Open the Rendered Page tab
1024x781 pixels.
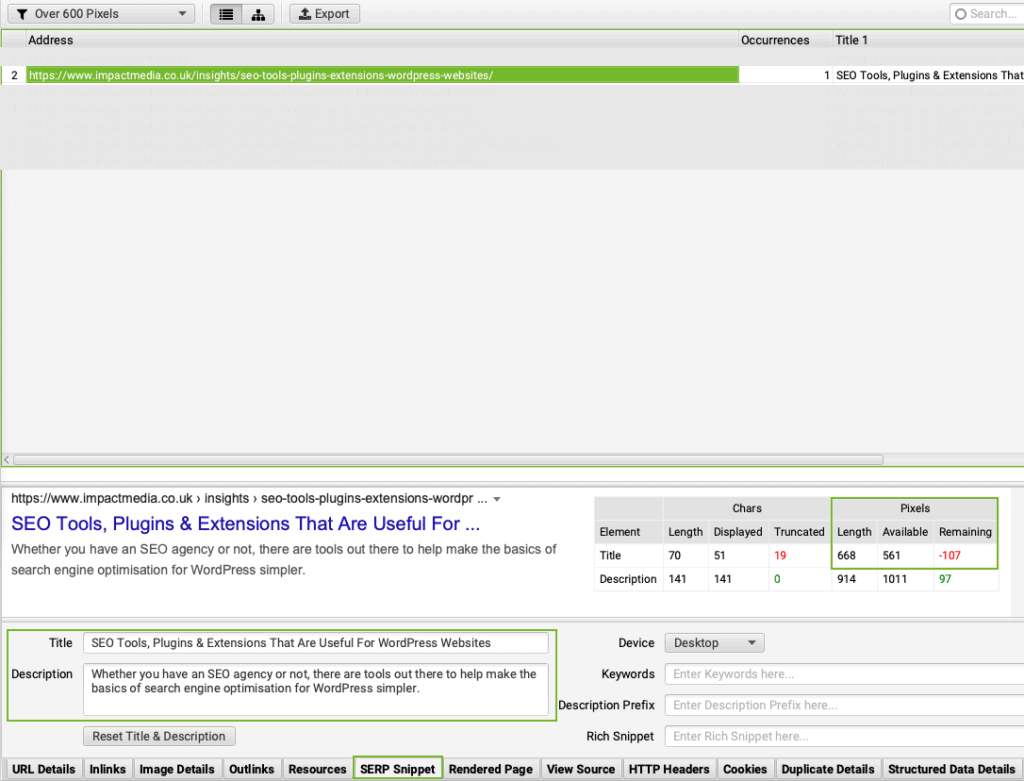pyautogui.click(x=490, y=769)
